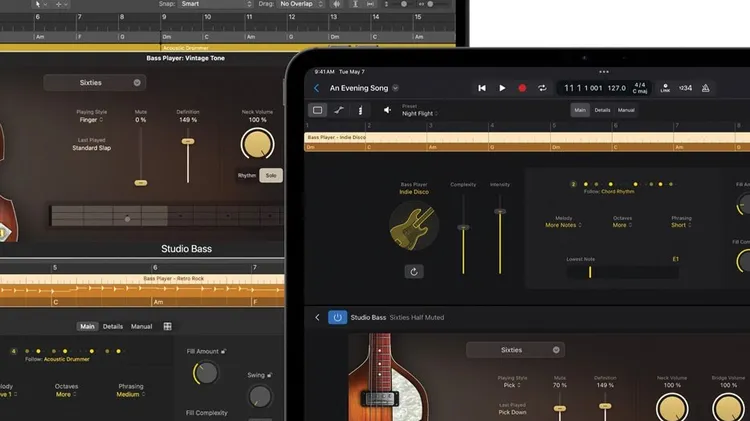The width and height of the screenshot is (750, 421).
Task: Toggle the Fill Amount lock icon on Mac
Action: tap(223, 351)
